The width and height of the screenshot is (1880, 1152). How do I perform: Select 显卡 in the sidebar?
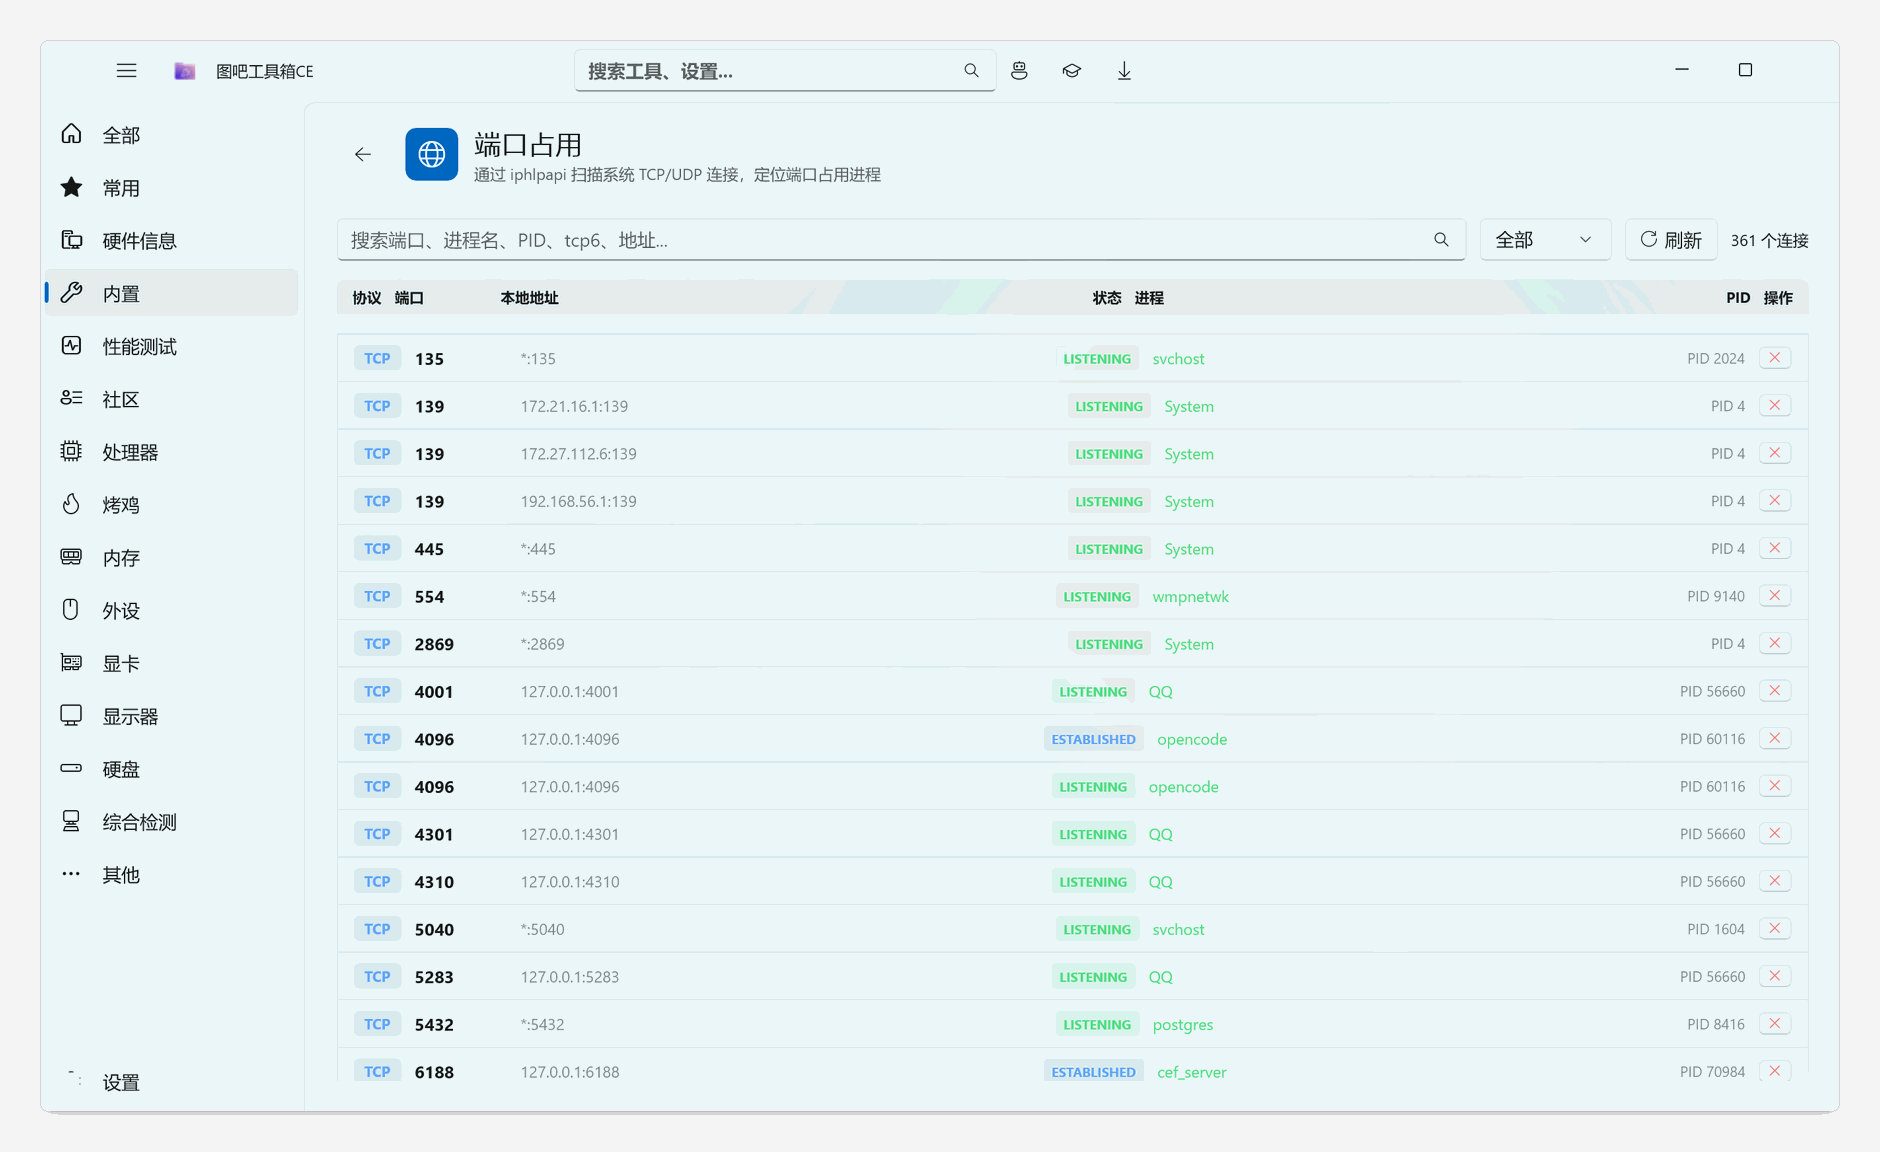pos(171,664)
